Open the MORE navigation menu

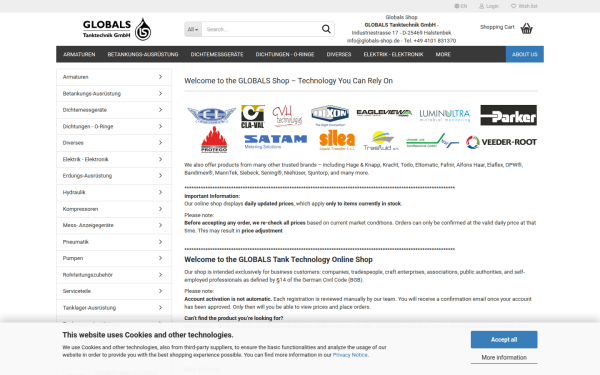[443, 54]
